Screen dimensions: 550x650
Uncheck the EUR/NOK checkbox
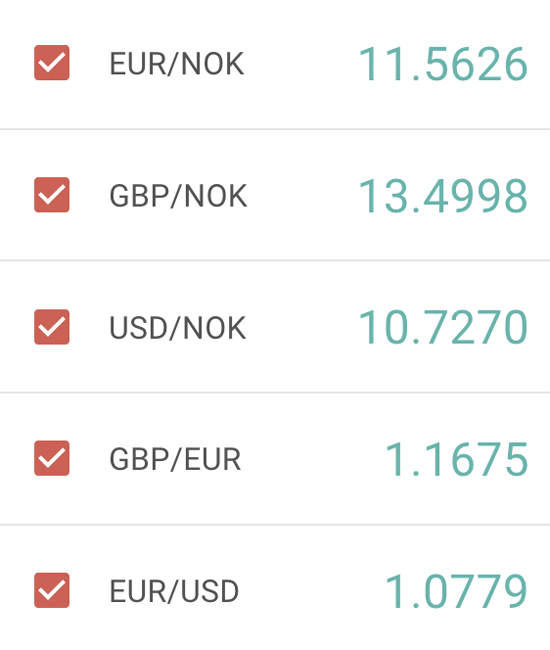[51, 63]
